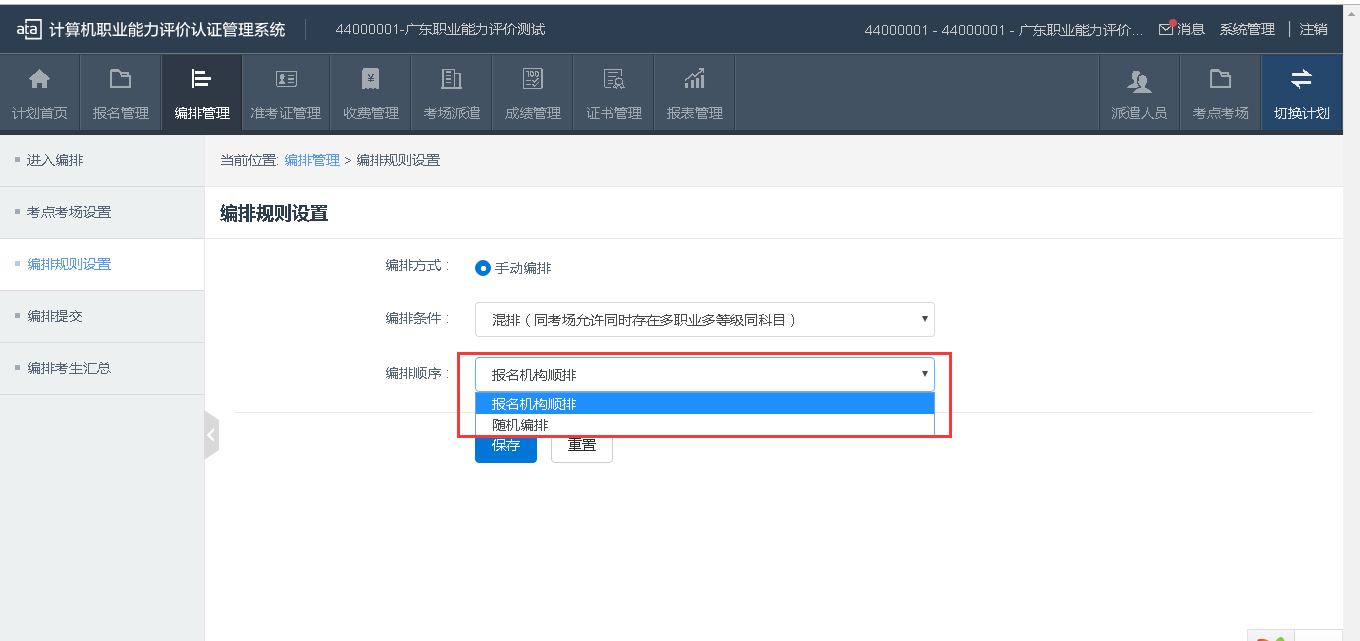Click the 保存 button
The height and width of the screenshot is (641, 1360).
point(506,445)
